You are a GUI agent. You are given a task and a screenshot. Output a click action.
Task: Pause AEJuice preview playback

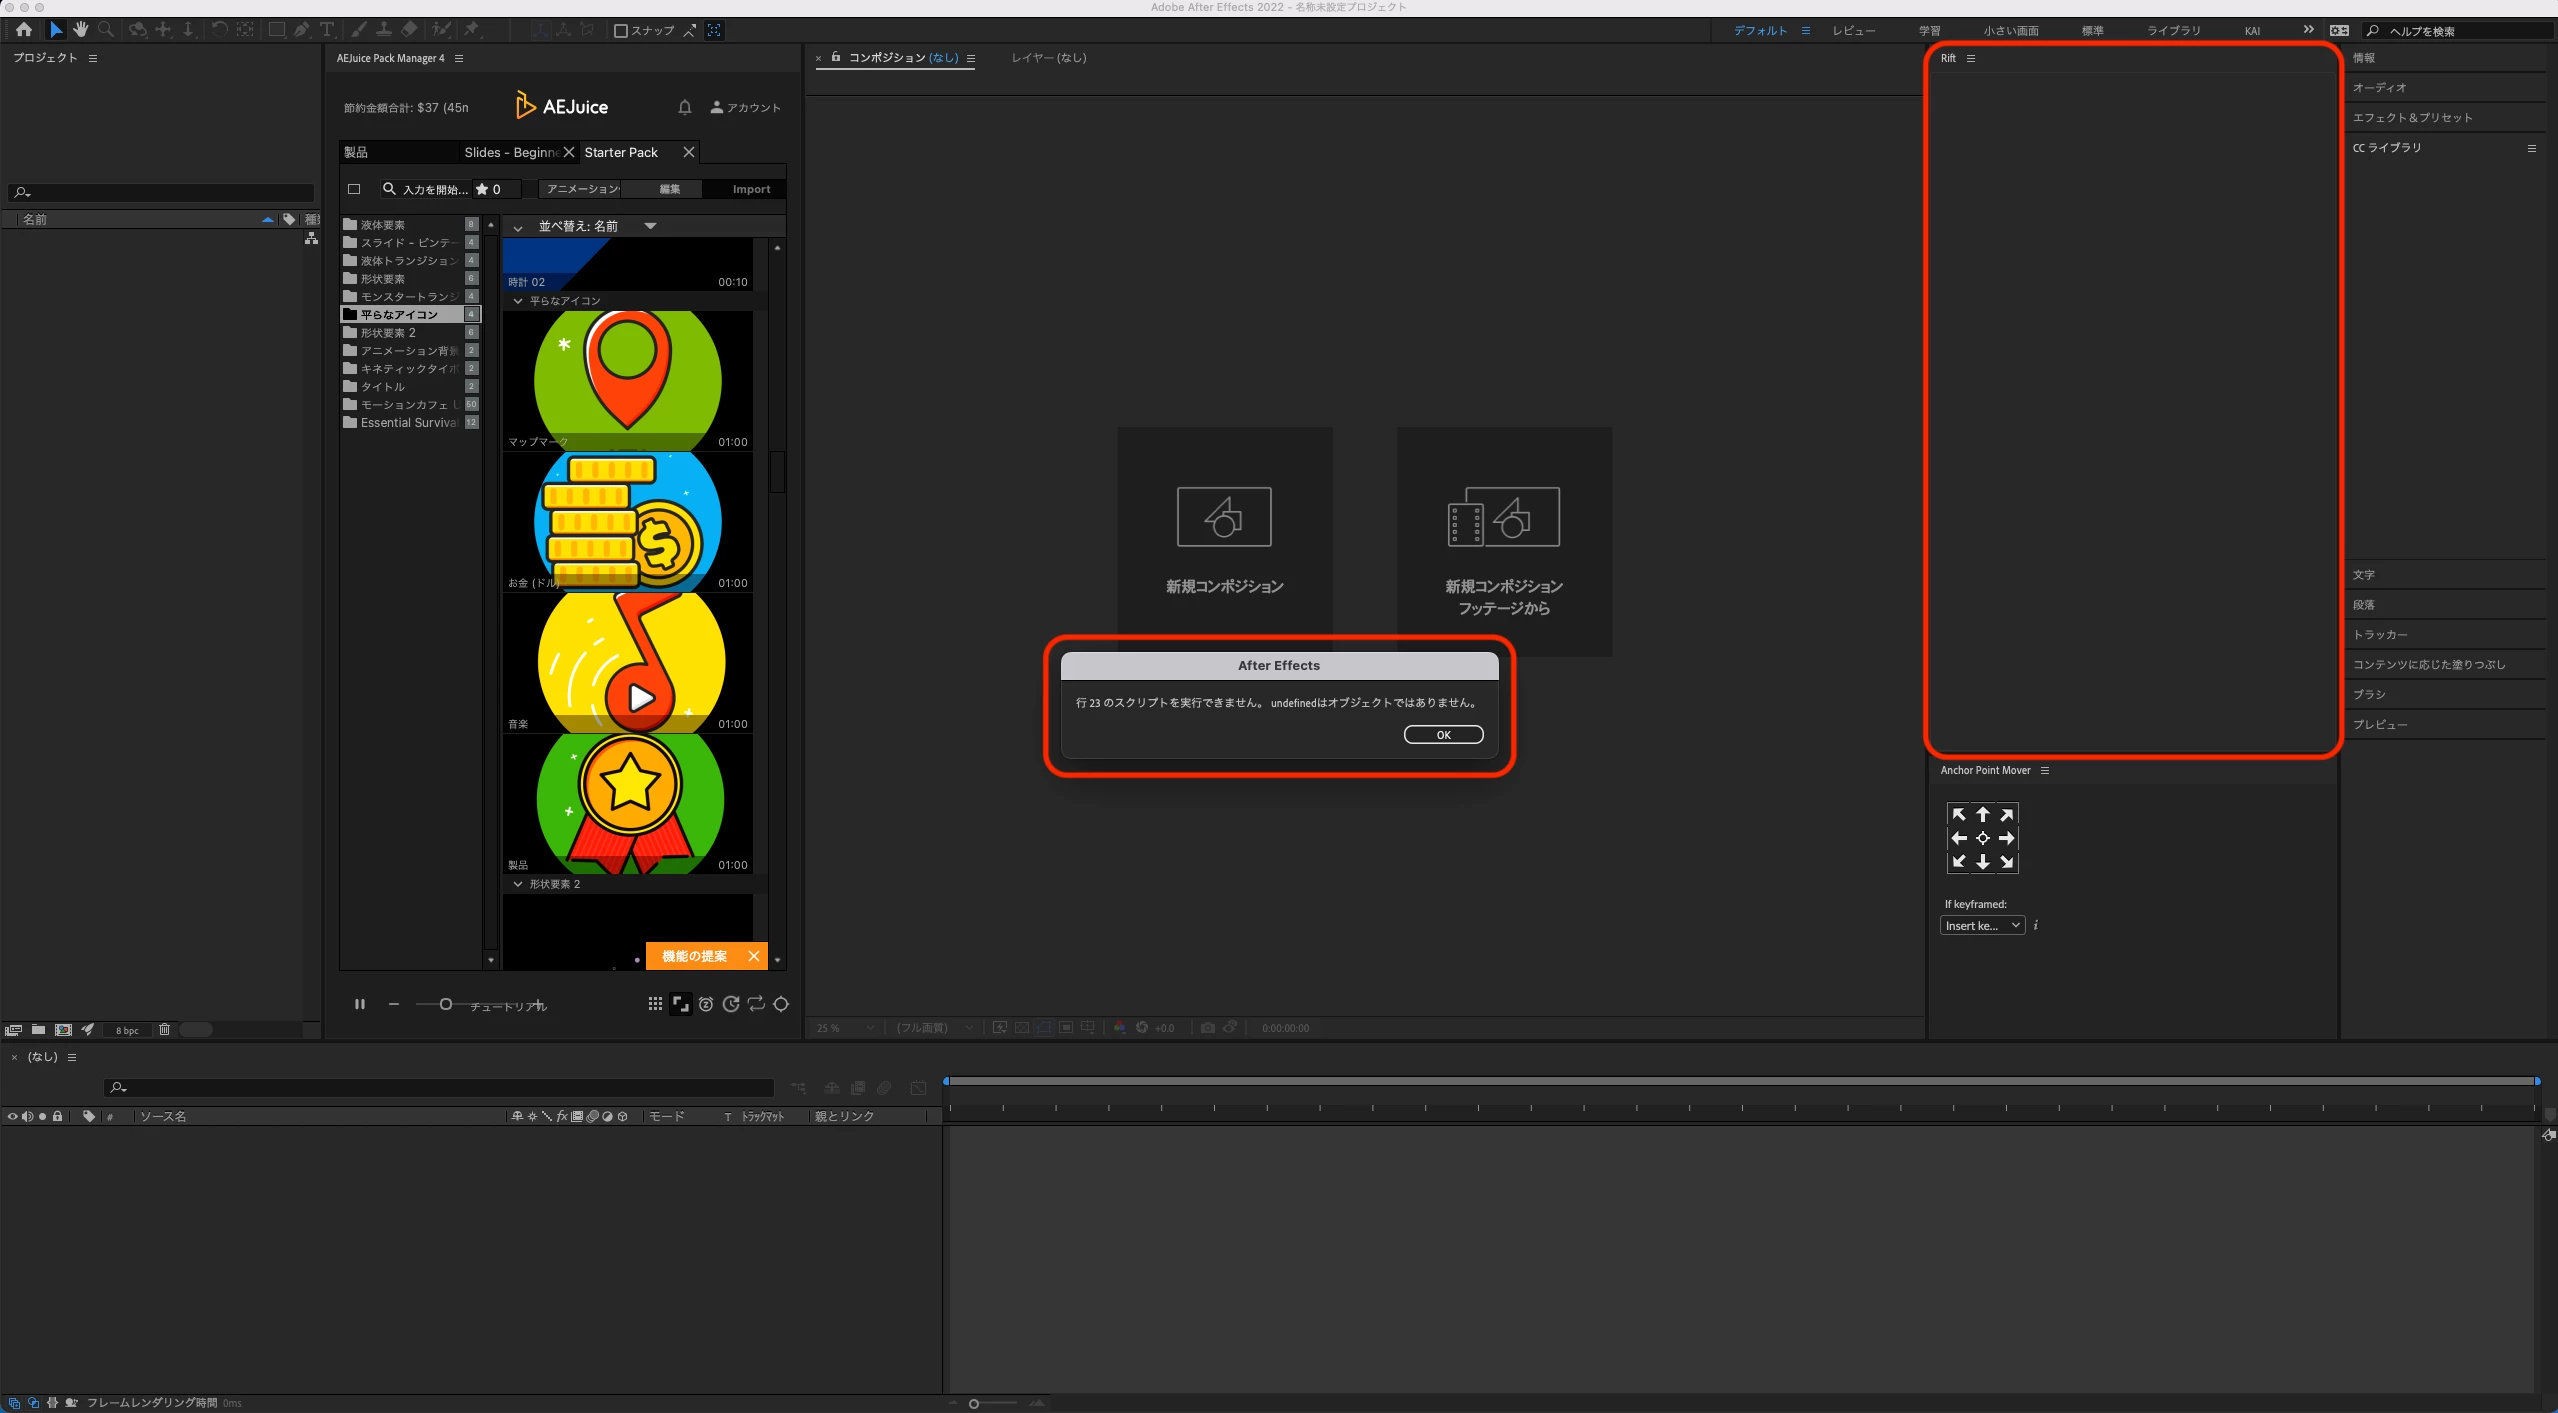360,1004
